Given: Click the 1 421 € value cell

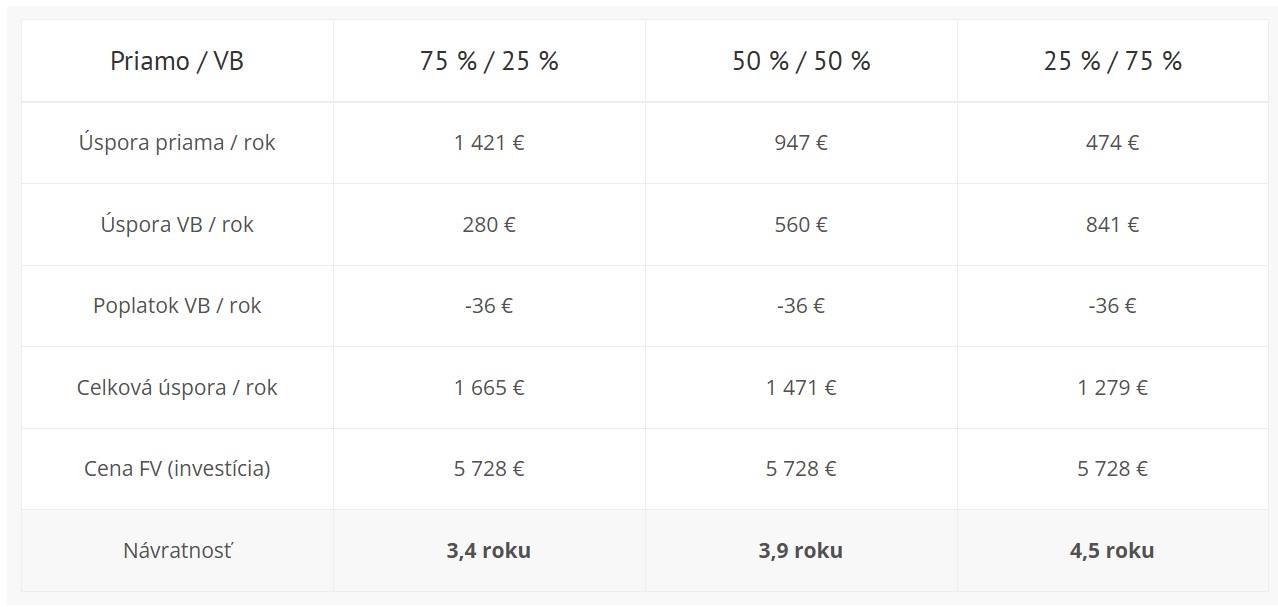Looking at the screenshot, I should pyautogui.click(x=489, y=143).
